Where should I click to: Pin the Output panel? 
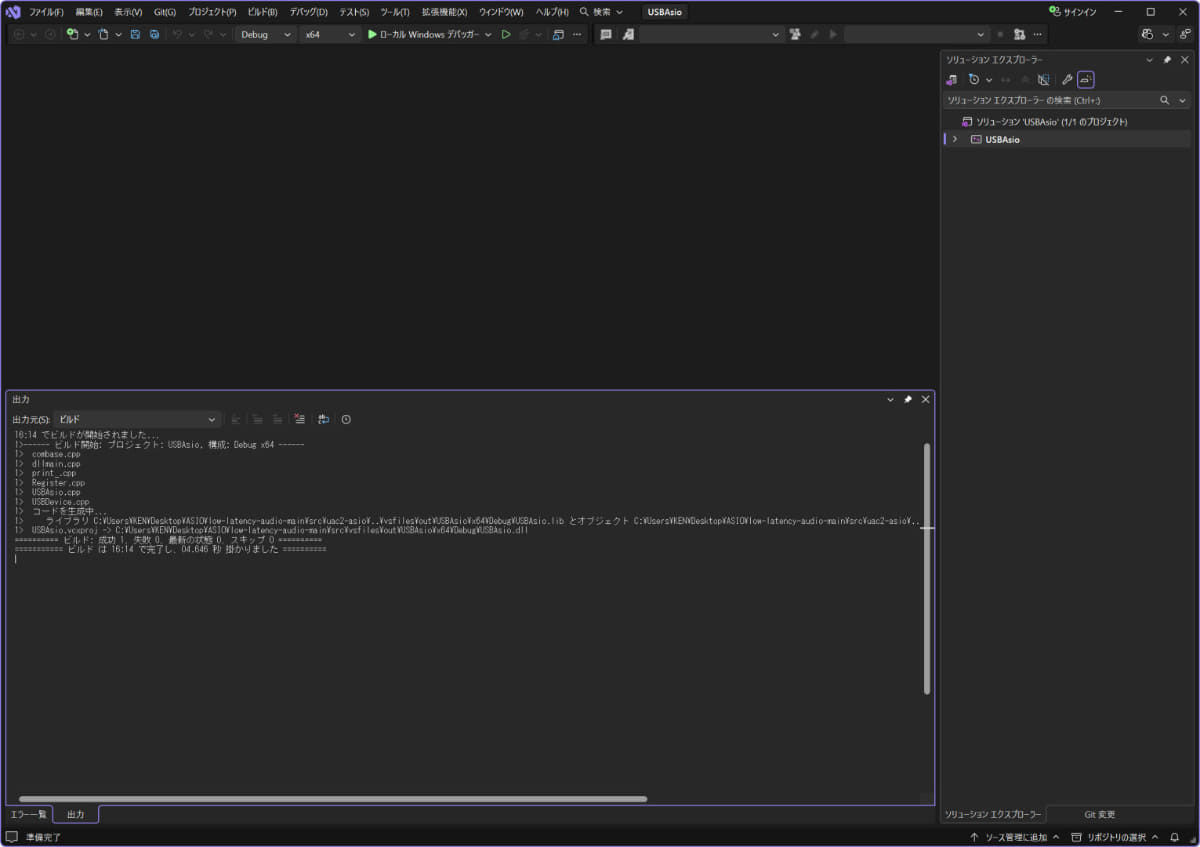click(908, 399)
